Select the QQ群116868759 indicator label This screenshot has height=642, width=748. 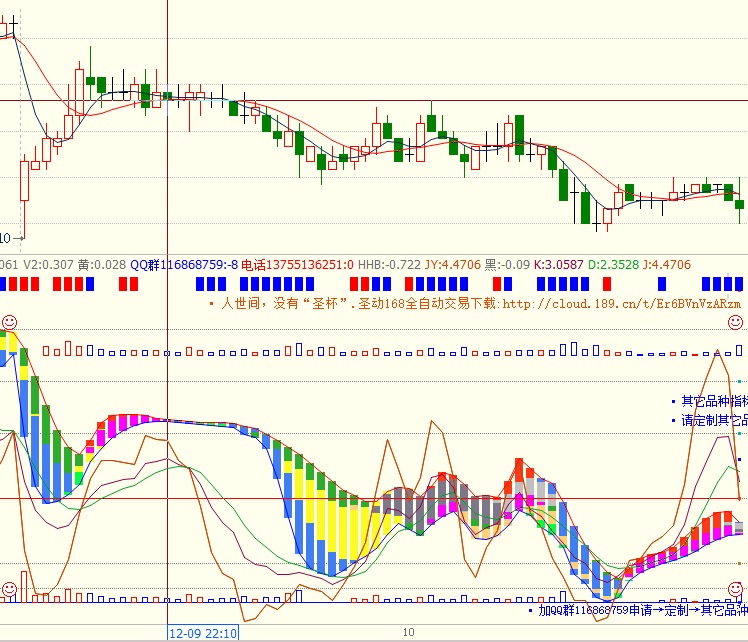[184, 265]
